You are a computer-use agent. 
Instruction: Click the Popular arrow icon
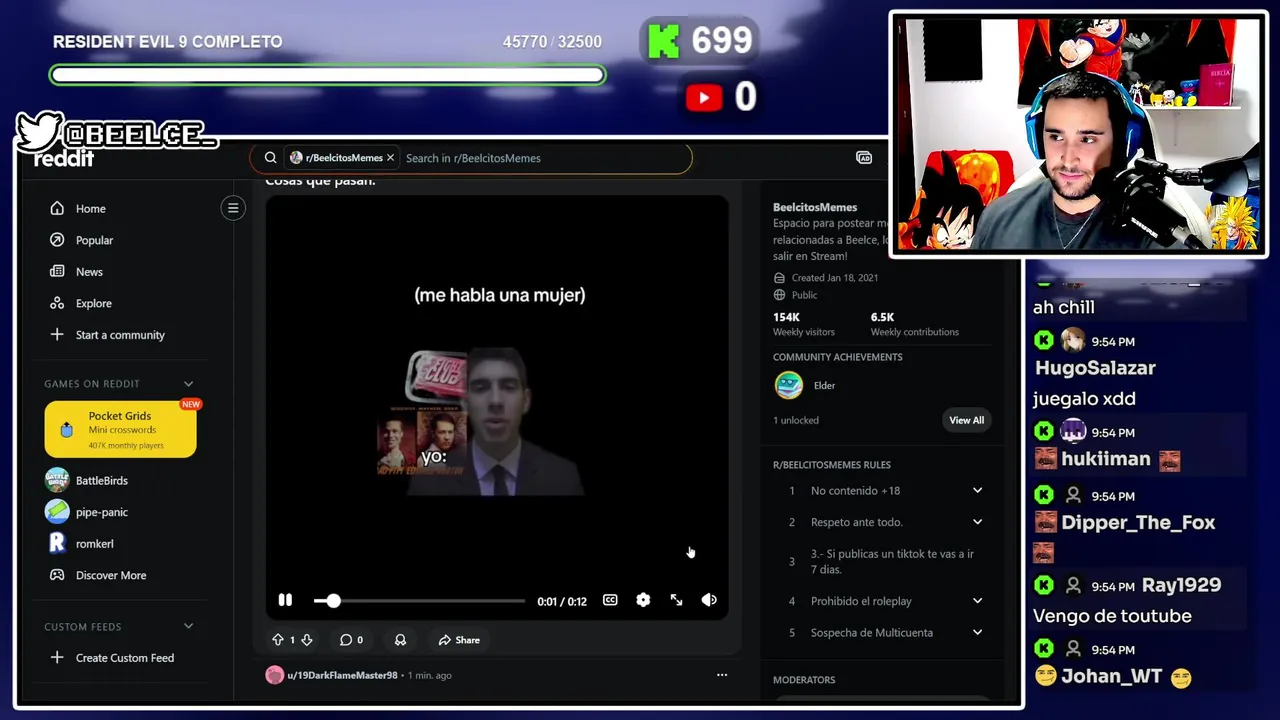pos(57,240)
